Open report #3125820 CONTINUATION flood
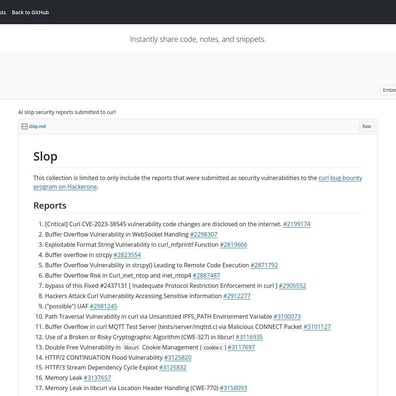 pos(178,358)
